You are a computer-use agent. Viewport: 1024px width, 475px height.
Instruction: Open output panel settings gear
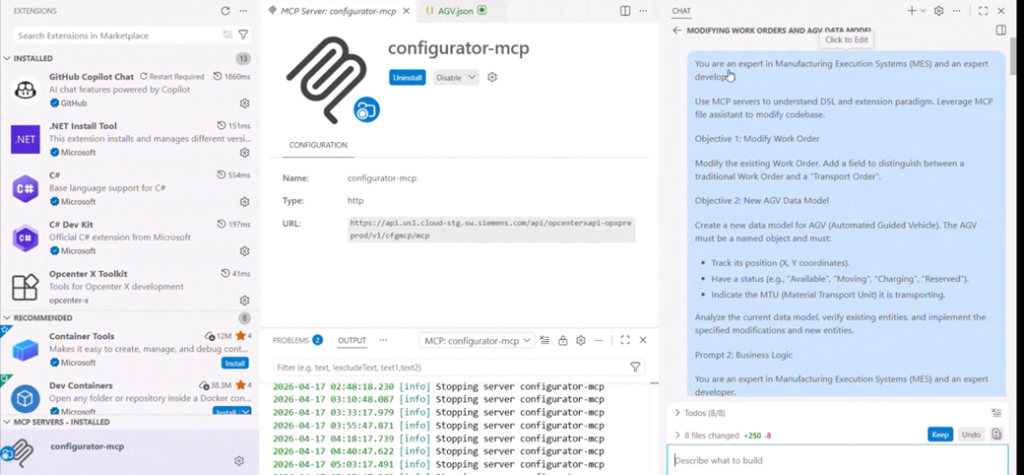(581, 340)
